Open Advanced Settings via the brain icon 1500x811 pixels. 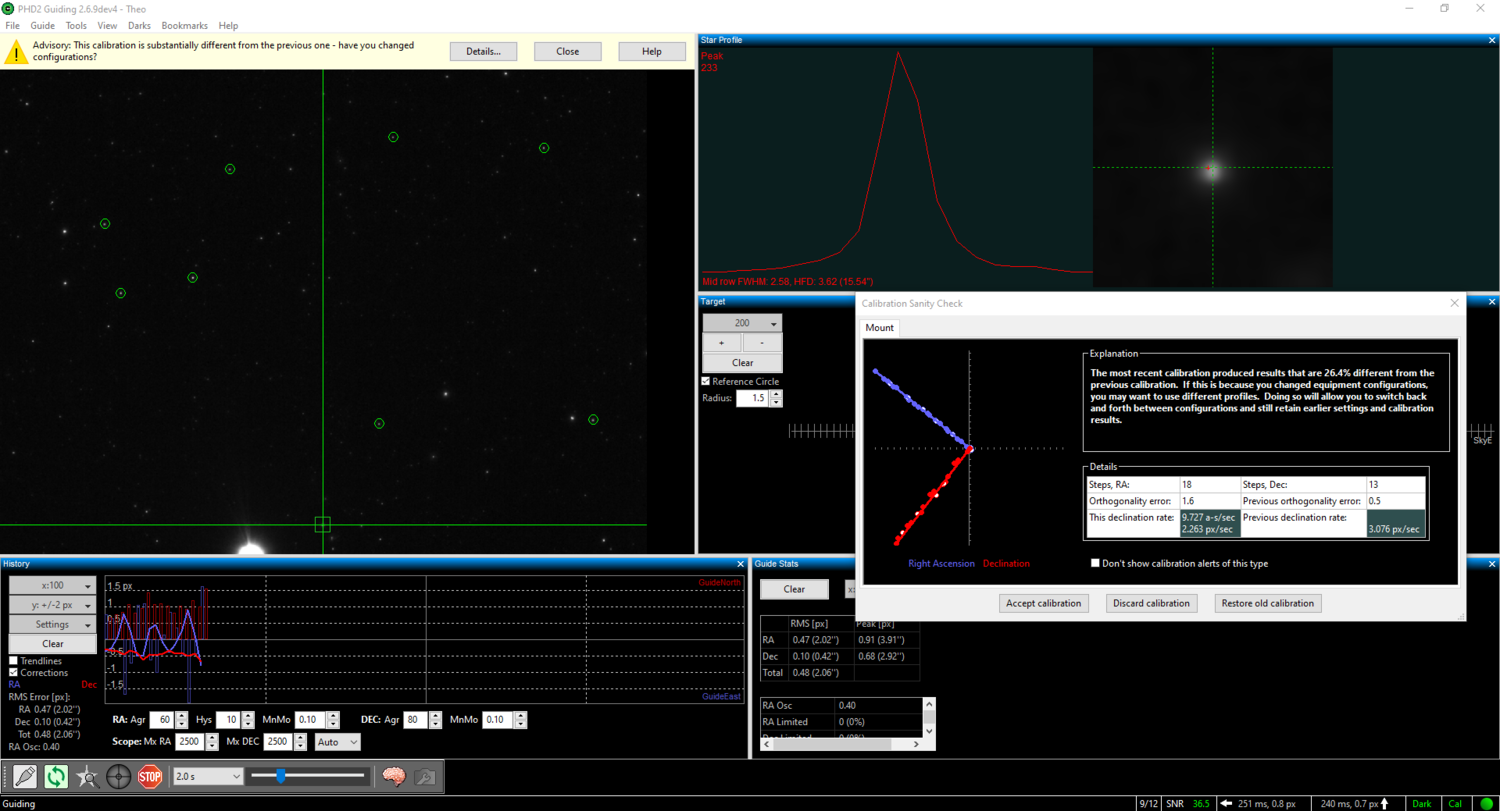pos(393,776)
